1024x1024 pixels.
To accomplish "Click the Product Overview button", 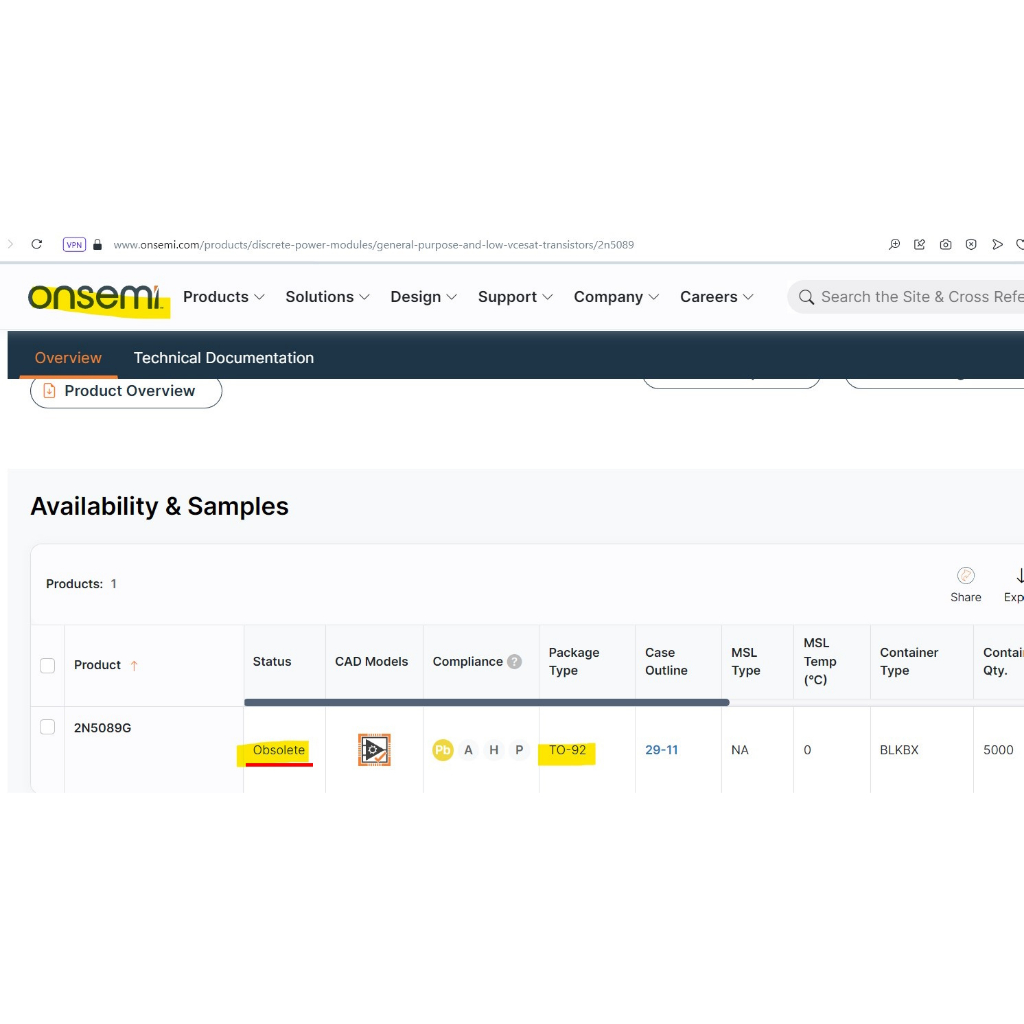I will click(126, 391).
